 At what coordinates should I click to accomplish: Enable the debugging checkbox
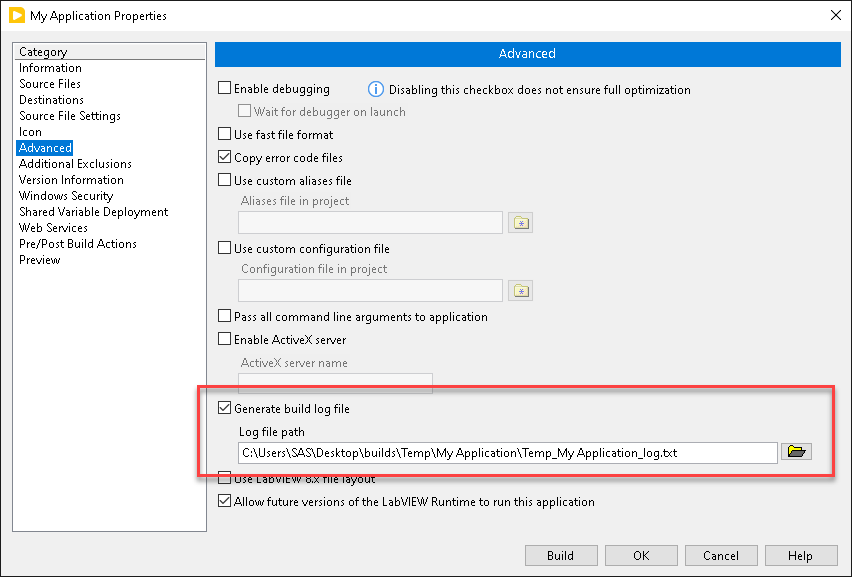pyautogui.click(x=224, y=88)
